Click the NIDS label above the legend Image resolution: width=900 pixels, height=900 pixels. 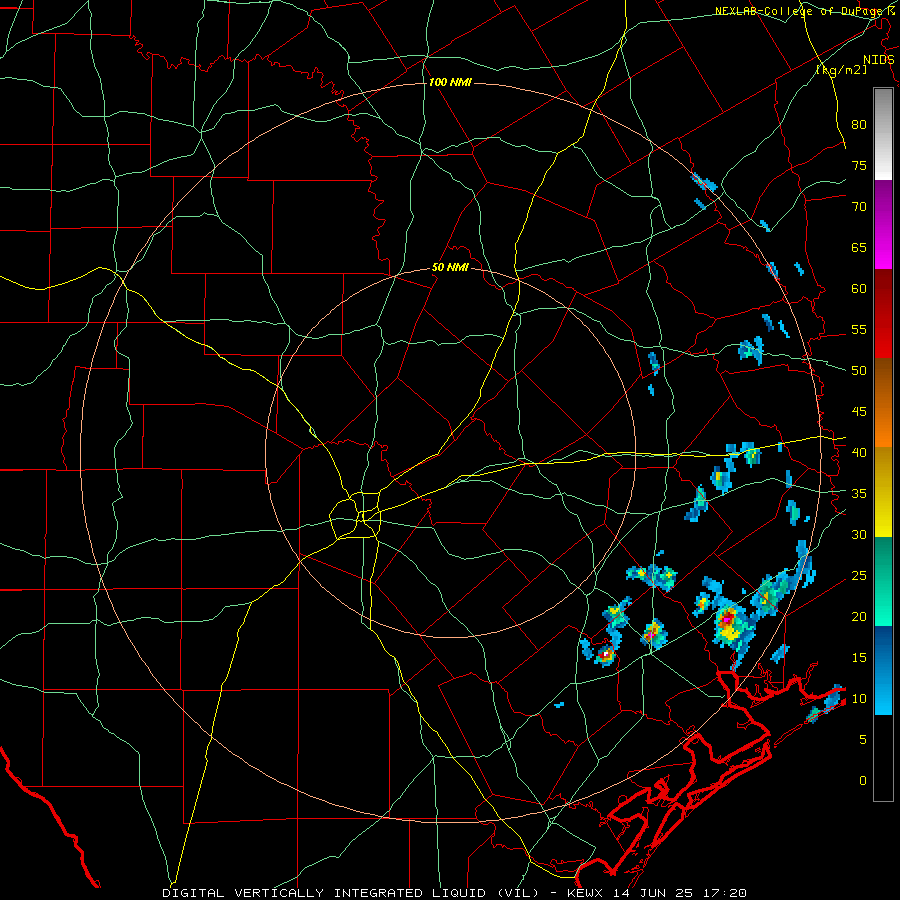tap(878, 60)
